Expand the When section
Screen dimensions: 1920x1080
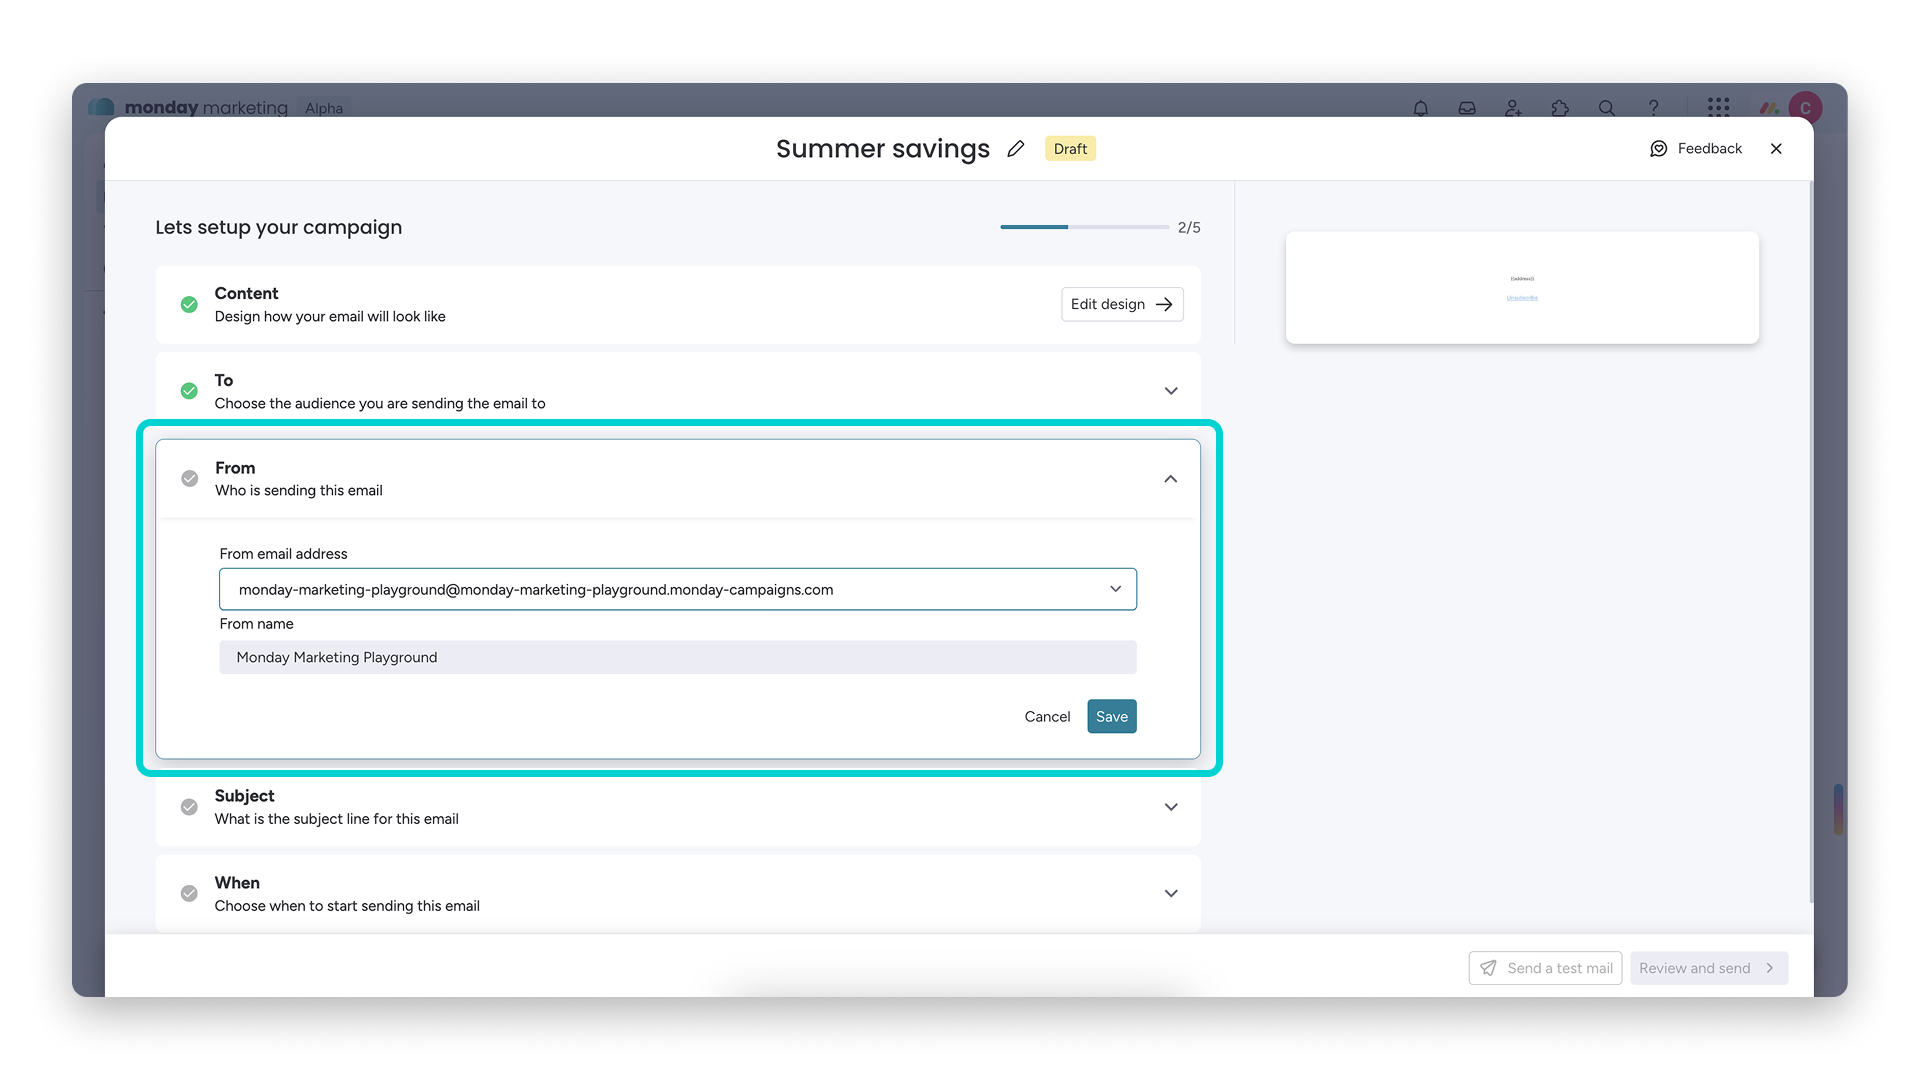[x=1171, y=894]
